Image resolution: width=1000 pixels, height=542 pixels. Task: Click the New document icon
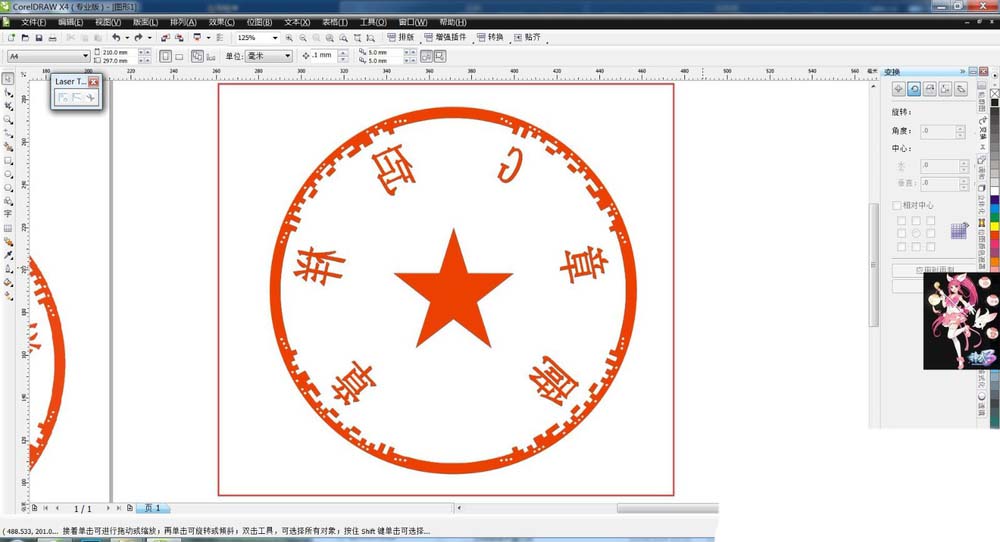(x=11, y=38)
